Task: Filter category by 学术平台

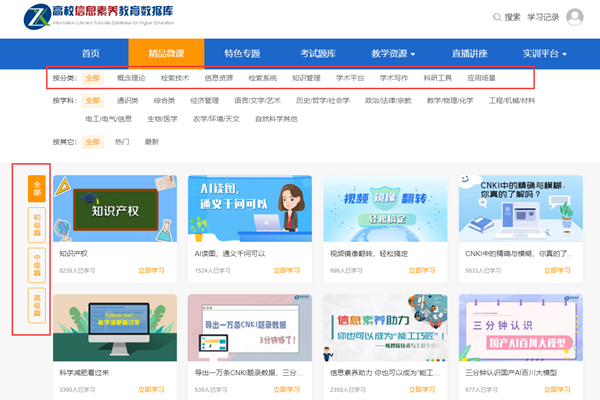Action: [350, 78]
